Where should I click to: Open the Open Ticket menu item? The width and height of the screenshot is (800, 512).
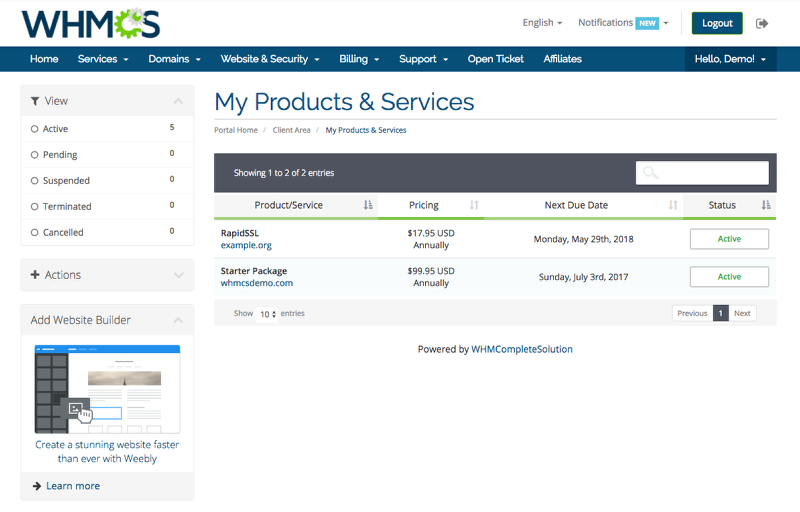[x=495, y=59]
